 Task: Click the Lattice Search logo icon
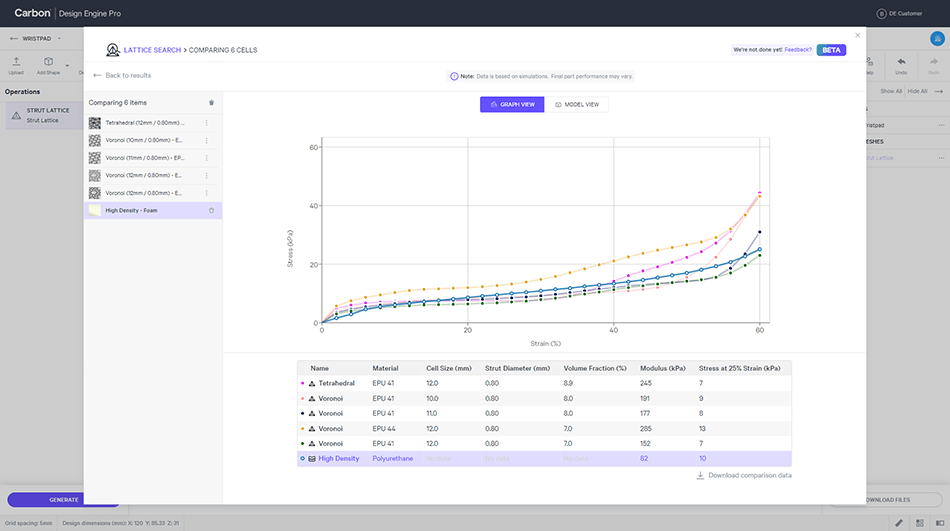pos(113,50)
